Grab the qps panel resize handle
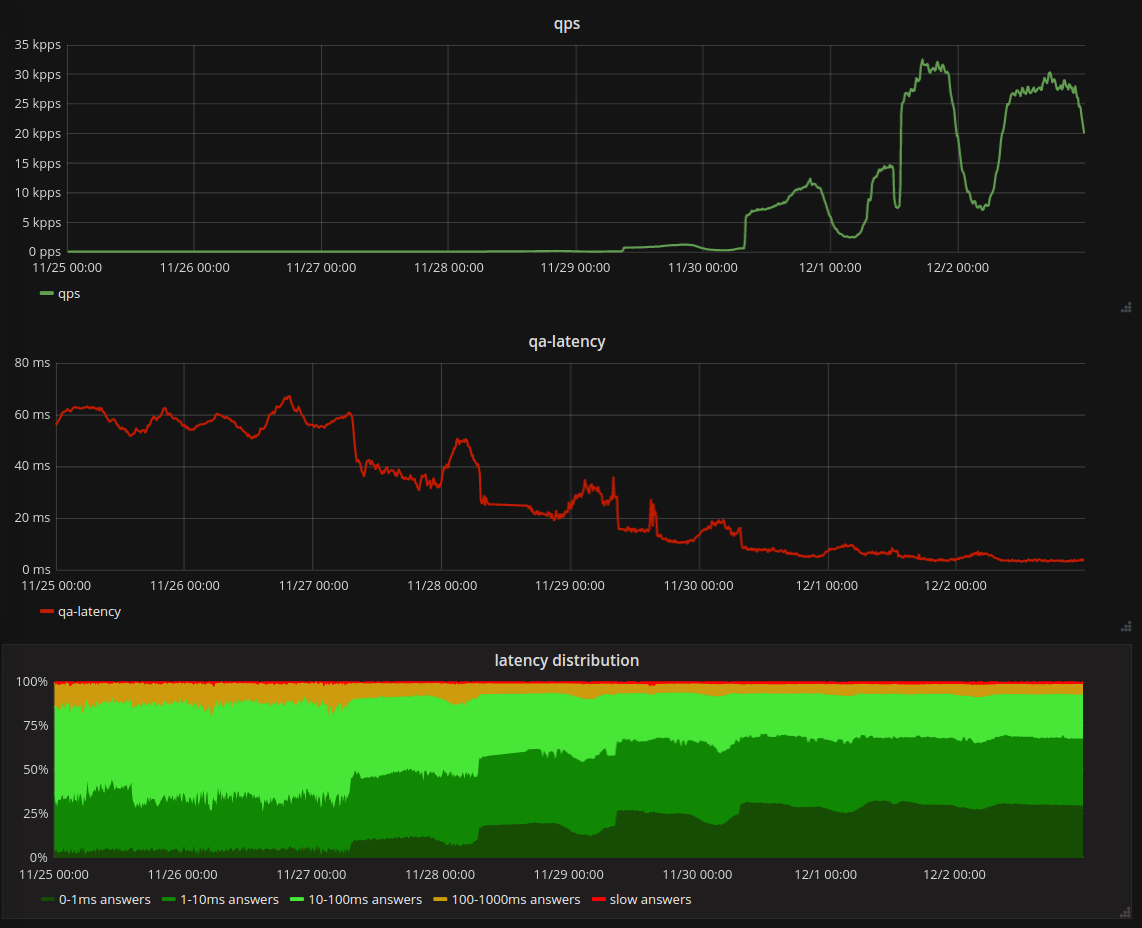 pos(1125,308)
